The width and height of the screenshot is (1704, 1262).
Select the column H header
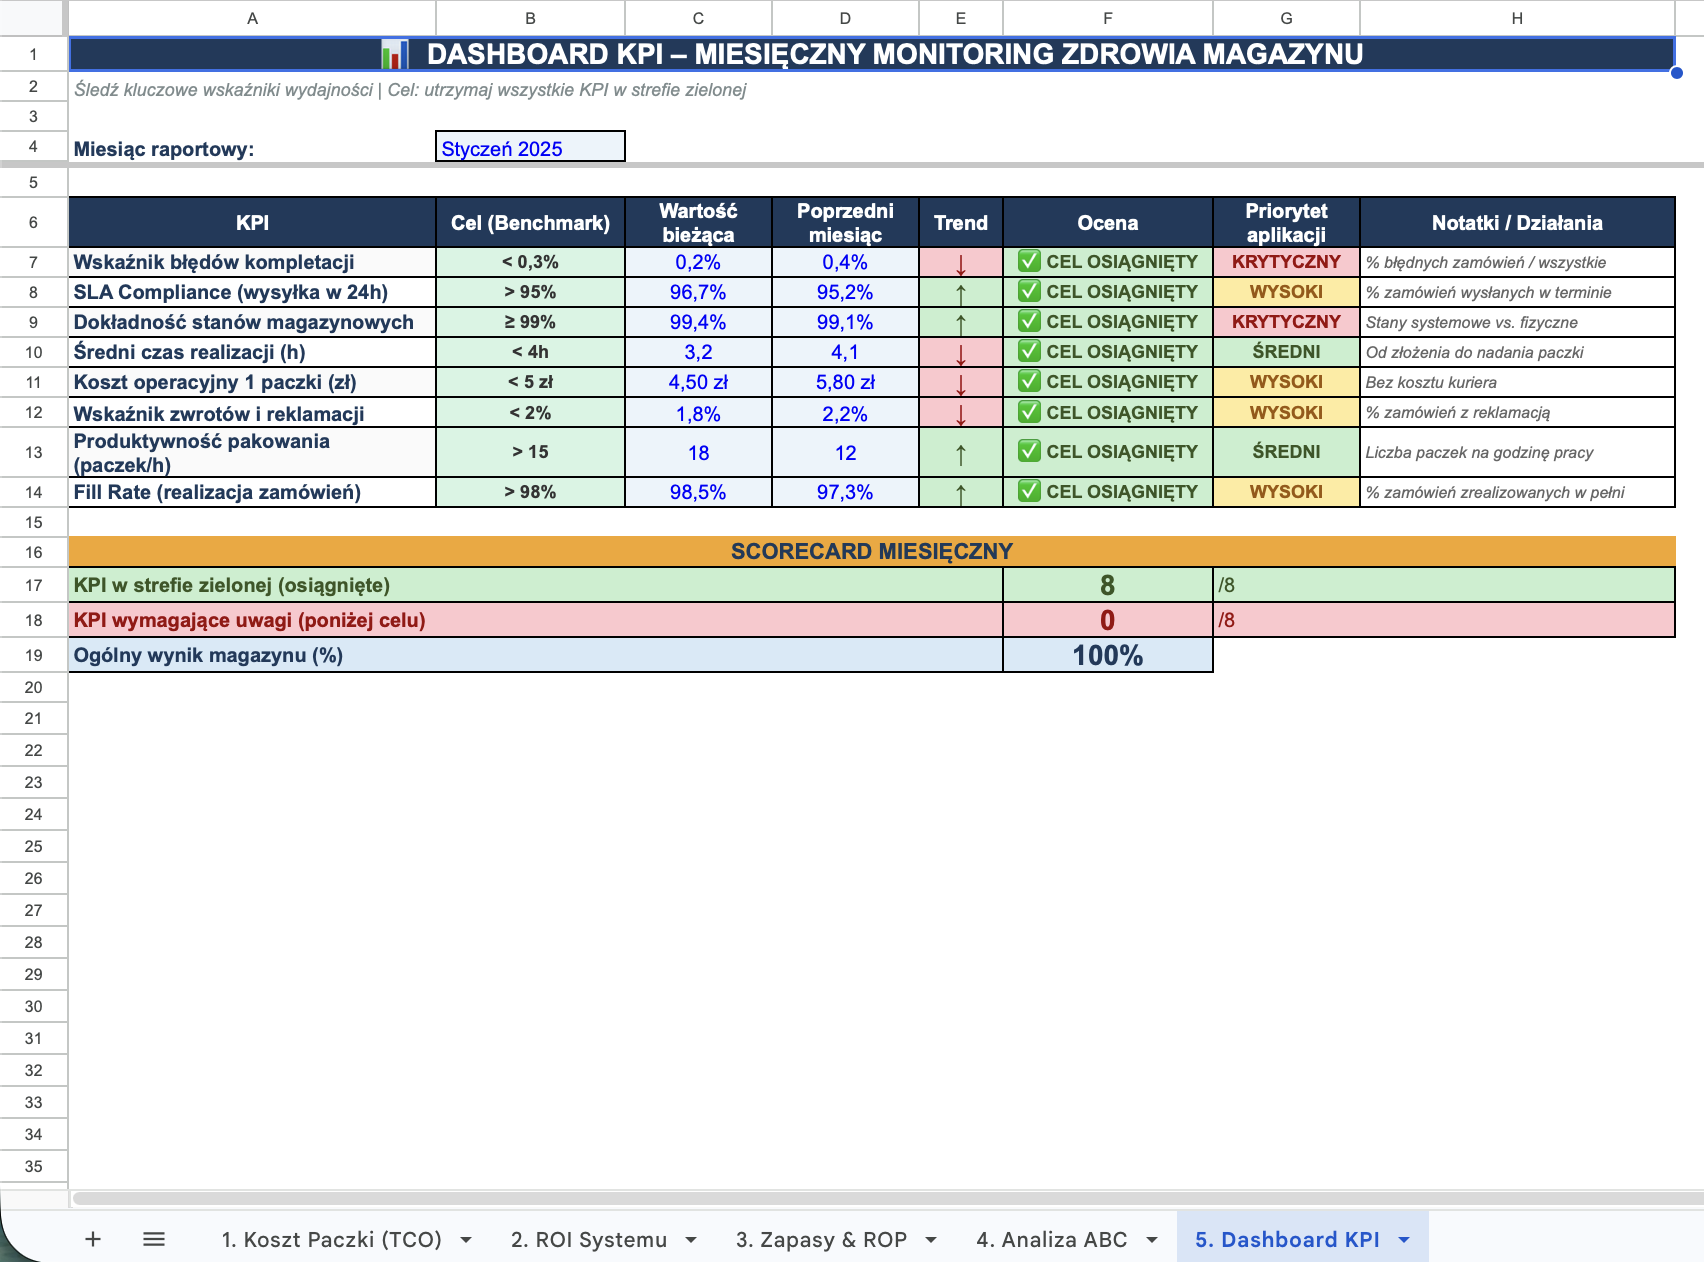click(1518, 17)
